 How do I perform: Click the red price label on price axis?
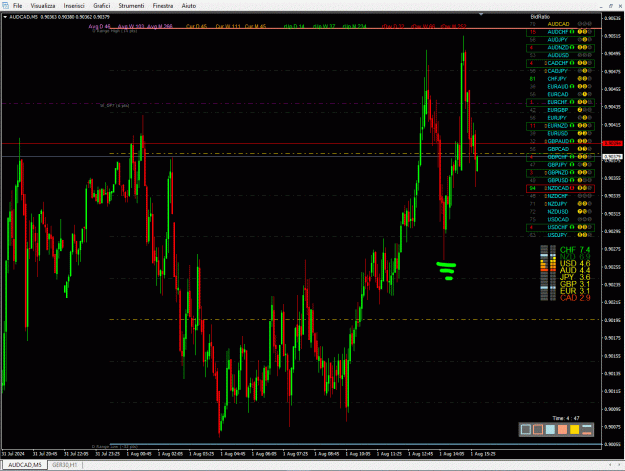[612, 143]
